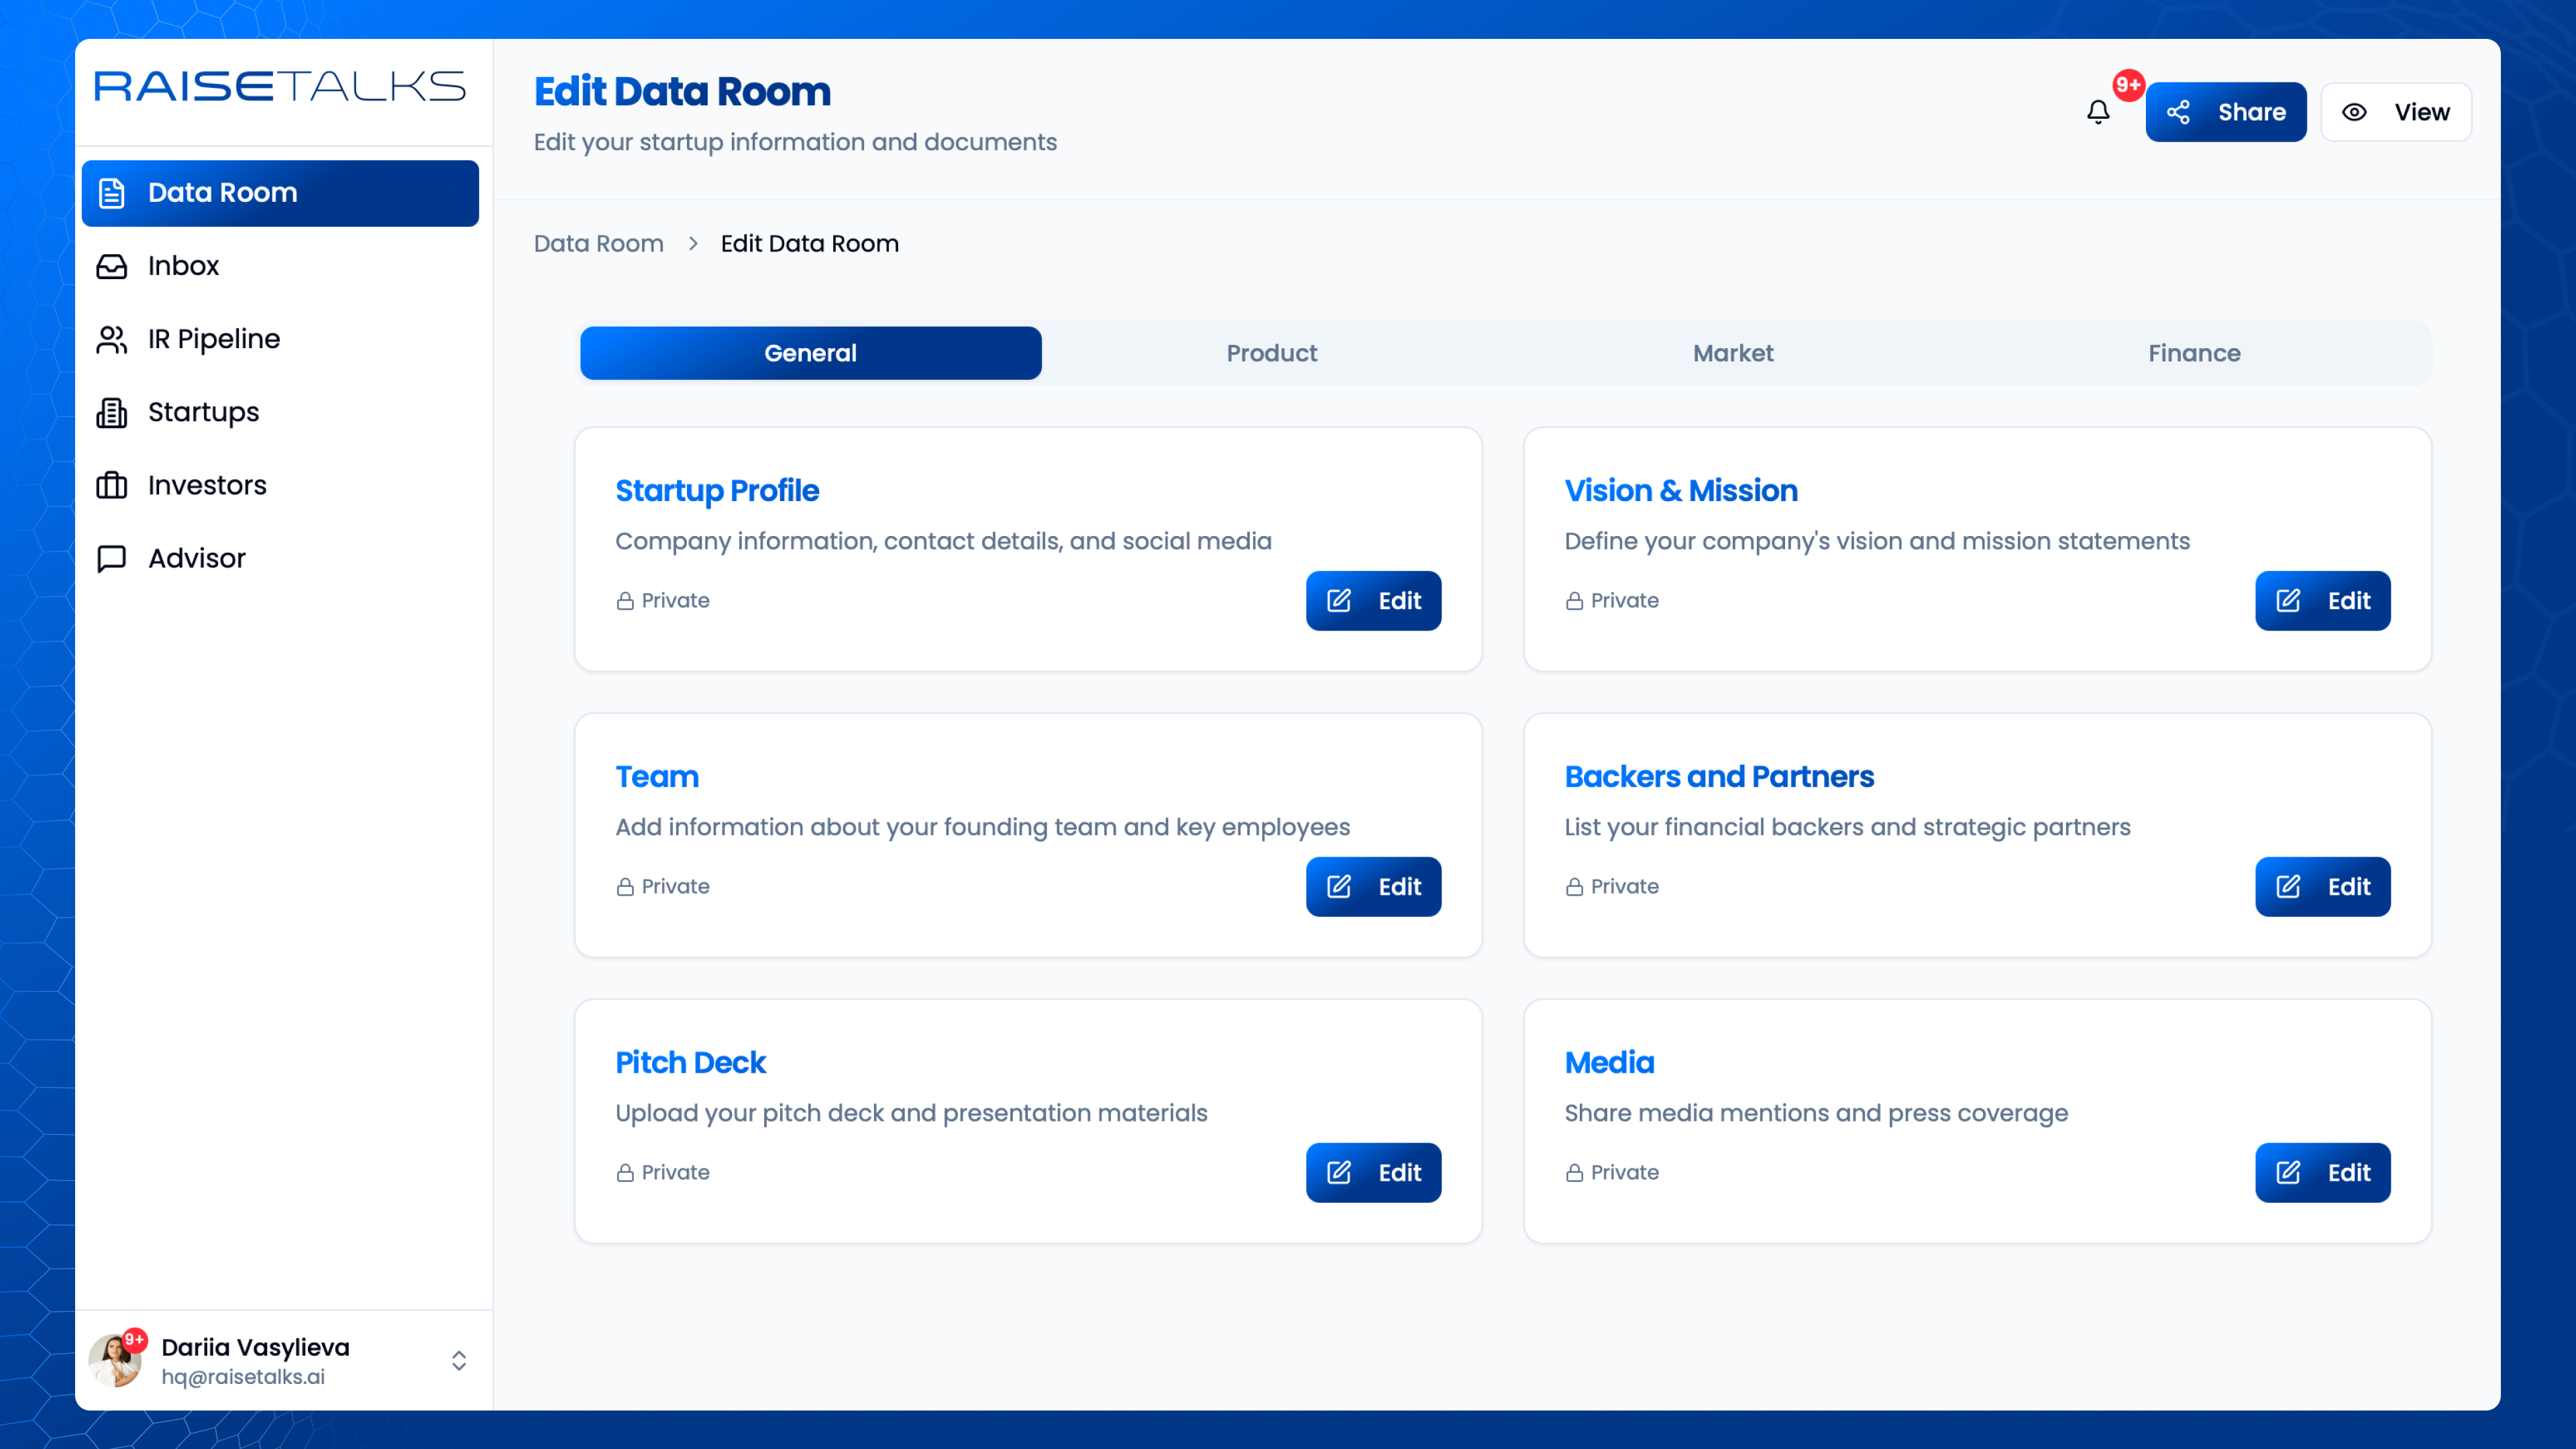
Task: Toggle Private status on Pitch Deck card
Action: (x=663, y=1173)
